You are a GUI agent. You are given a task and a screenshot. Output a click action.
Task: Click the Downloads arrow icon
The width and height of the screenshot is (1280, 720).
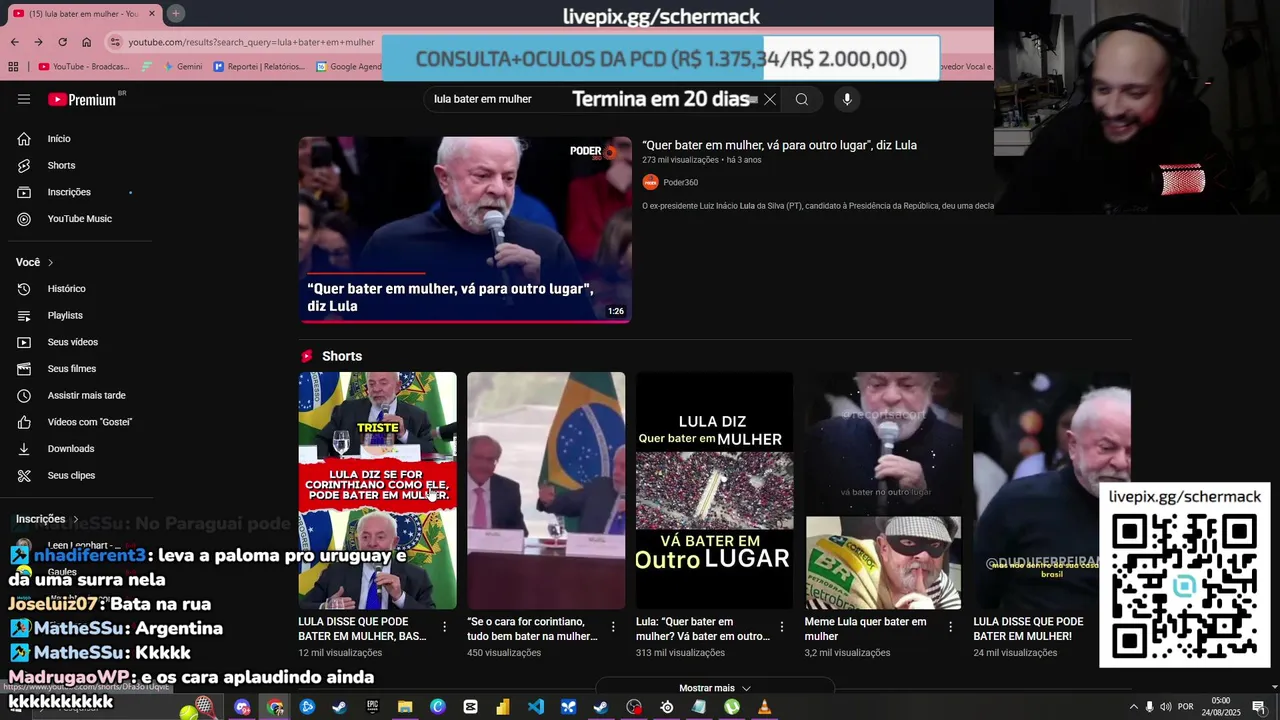24,449
